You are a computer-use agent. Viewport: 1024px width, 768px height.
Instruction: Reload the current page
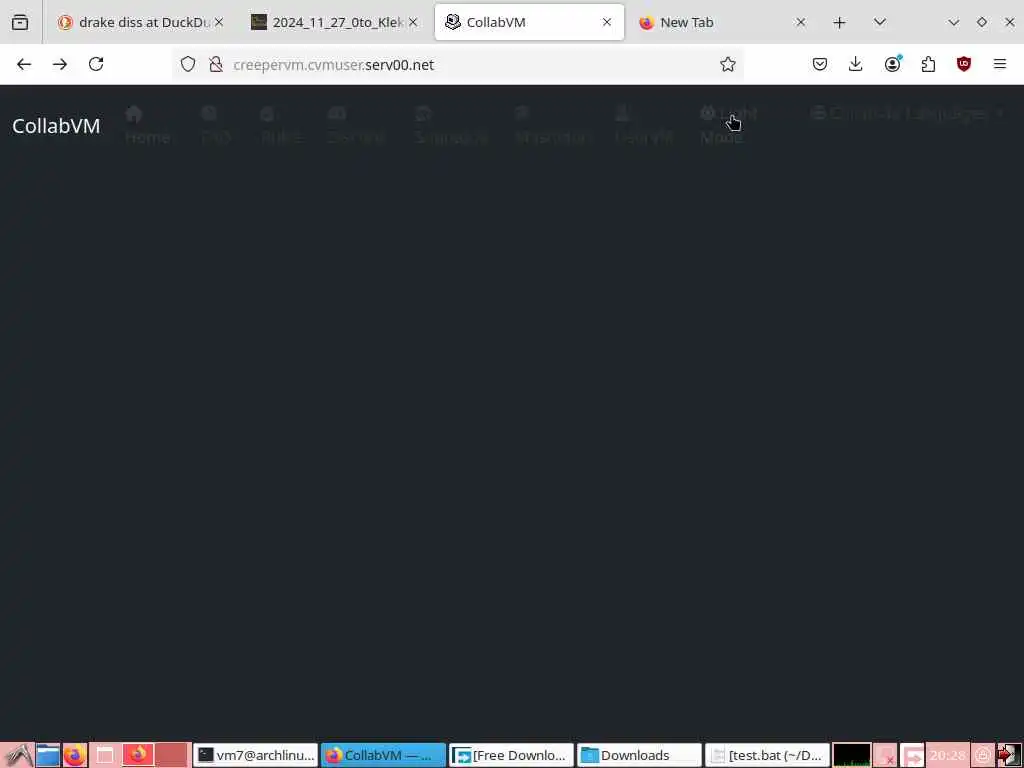coord(96,64)
